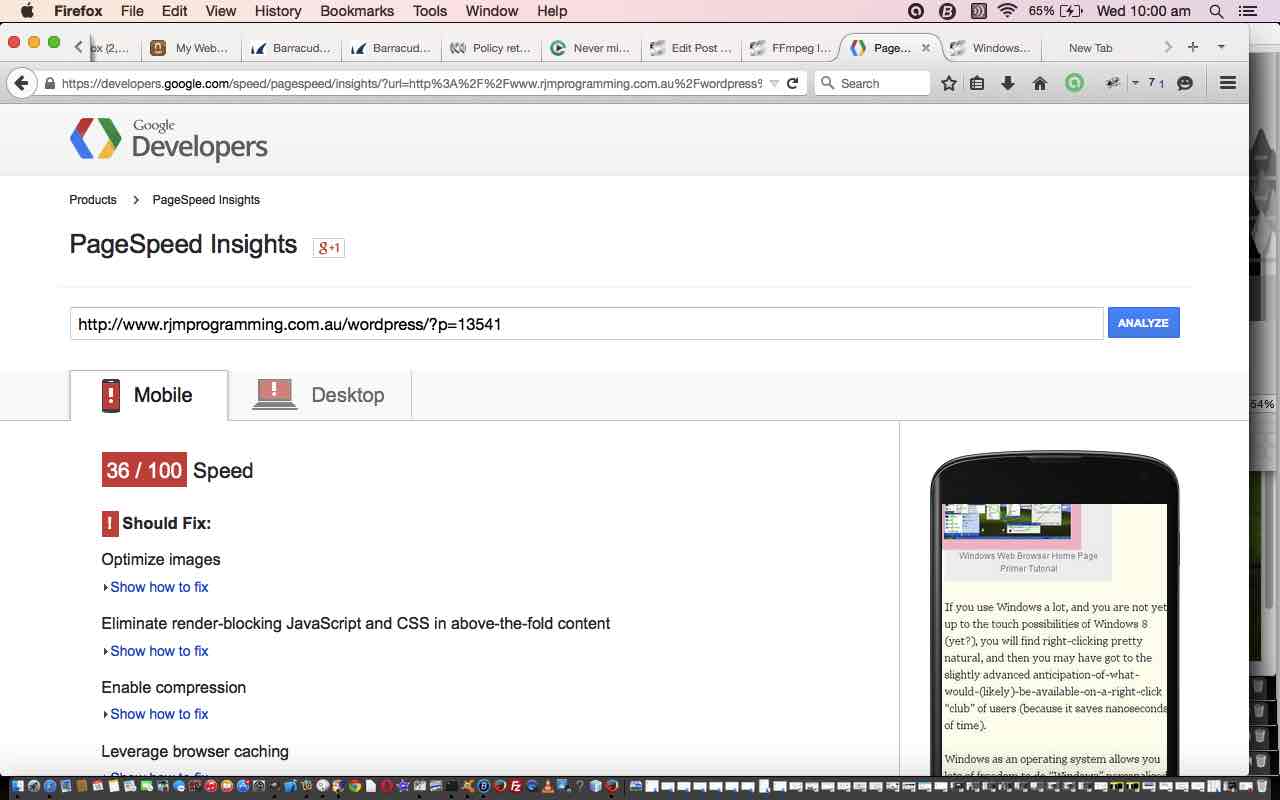This screenshot has width=1280, height=800.
Task: Click the chat smiley toolbar icon
Action: point(1185,84)
